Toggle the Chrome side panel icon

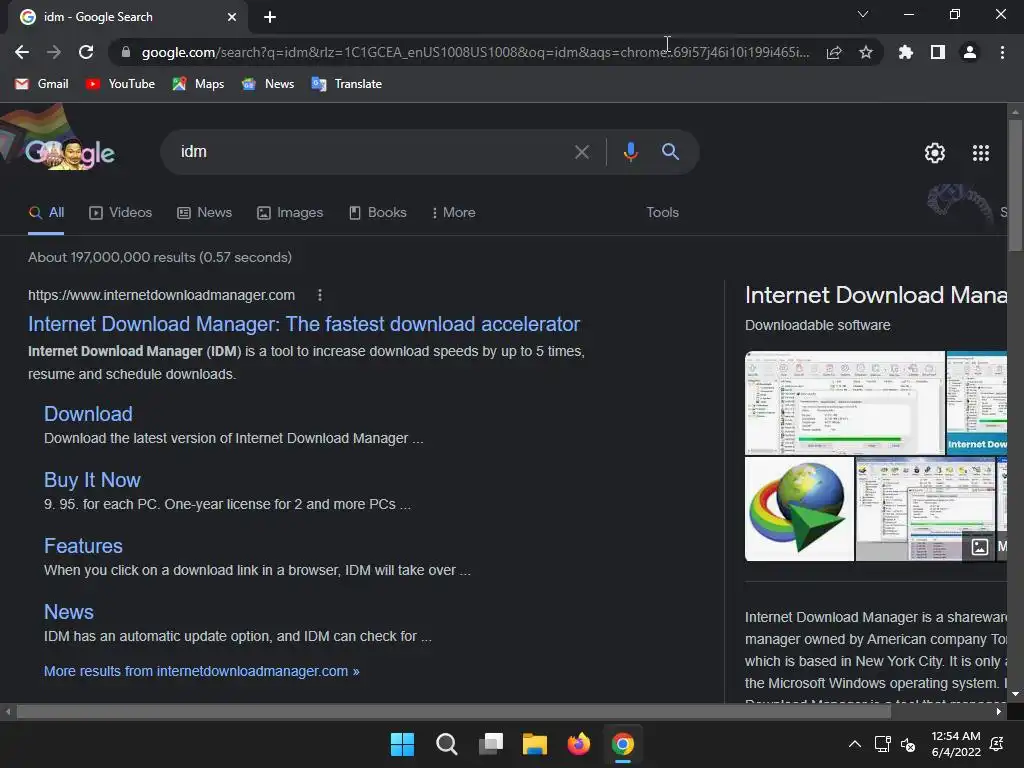coord(937,52)
